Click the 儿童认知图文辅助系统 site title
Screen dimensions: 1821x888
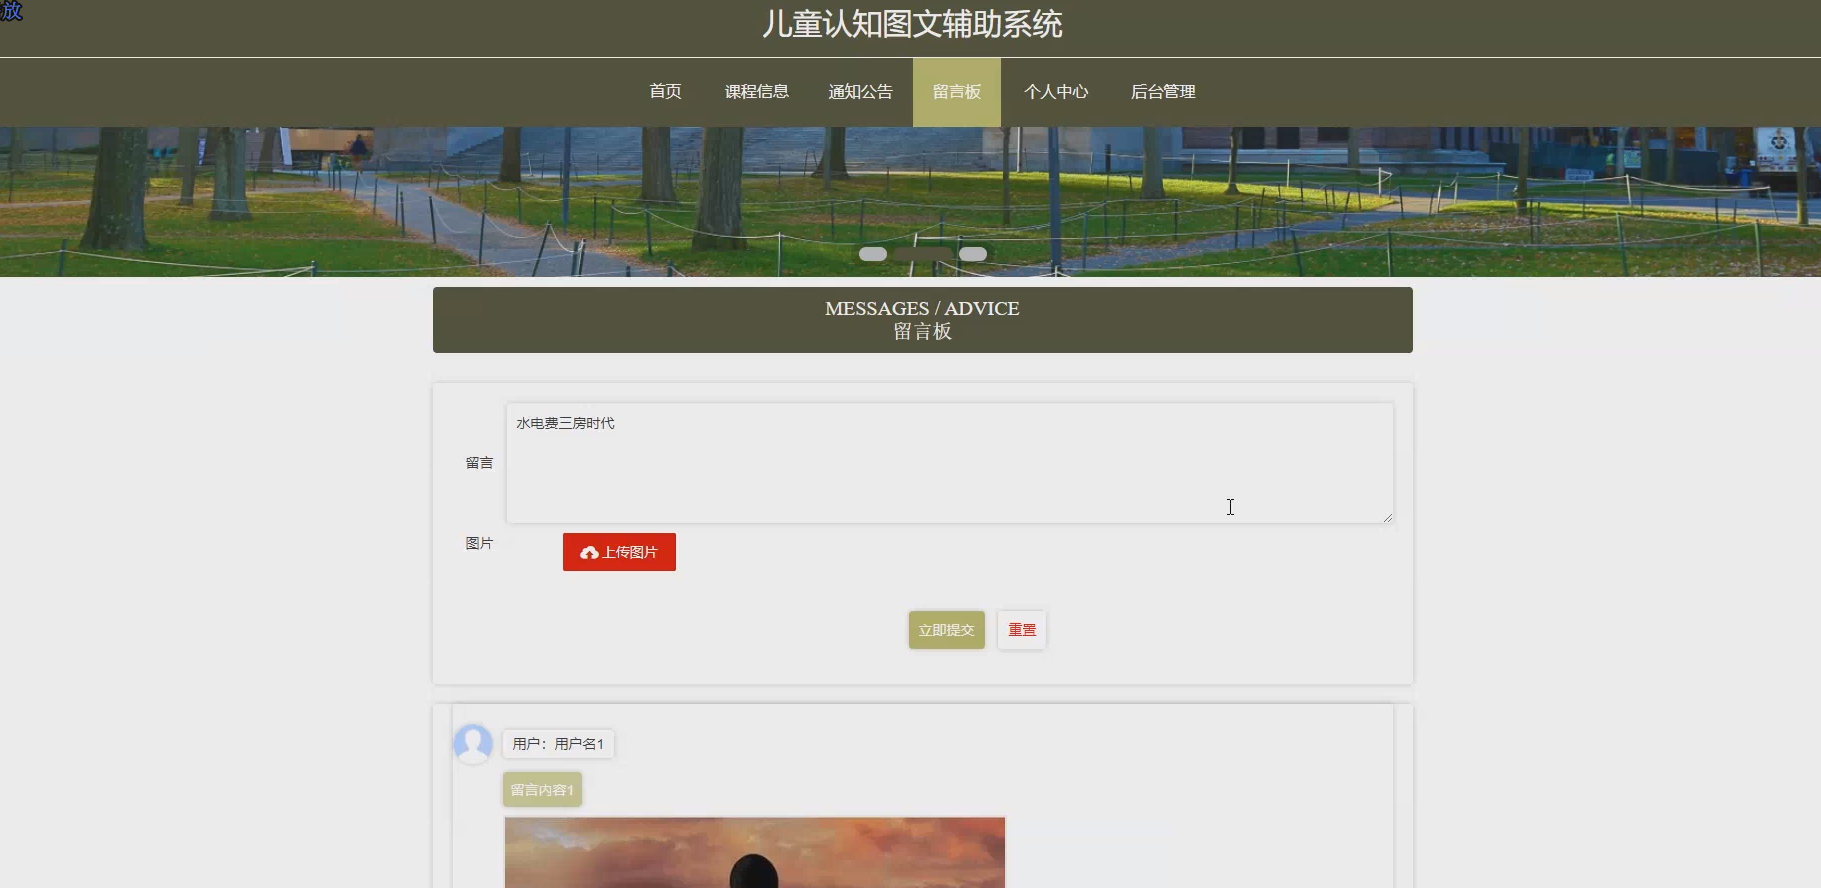(x=911, y=24)
